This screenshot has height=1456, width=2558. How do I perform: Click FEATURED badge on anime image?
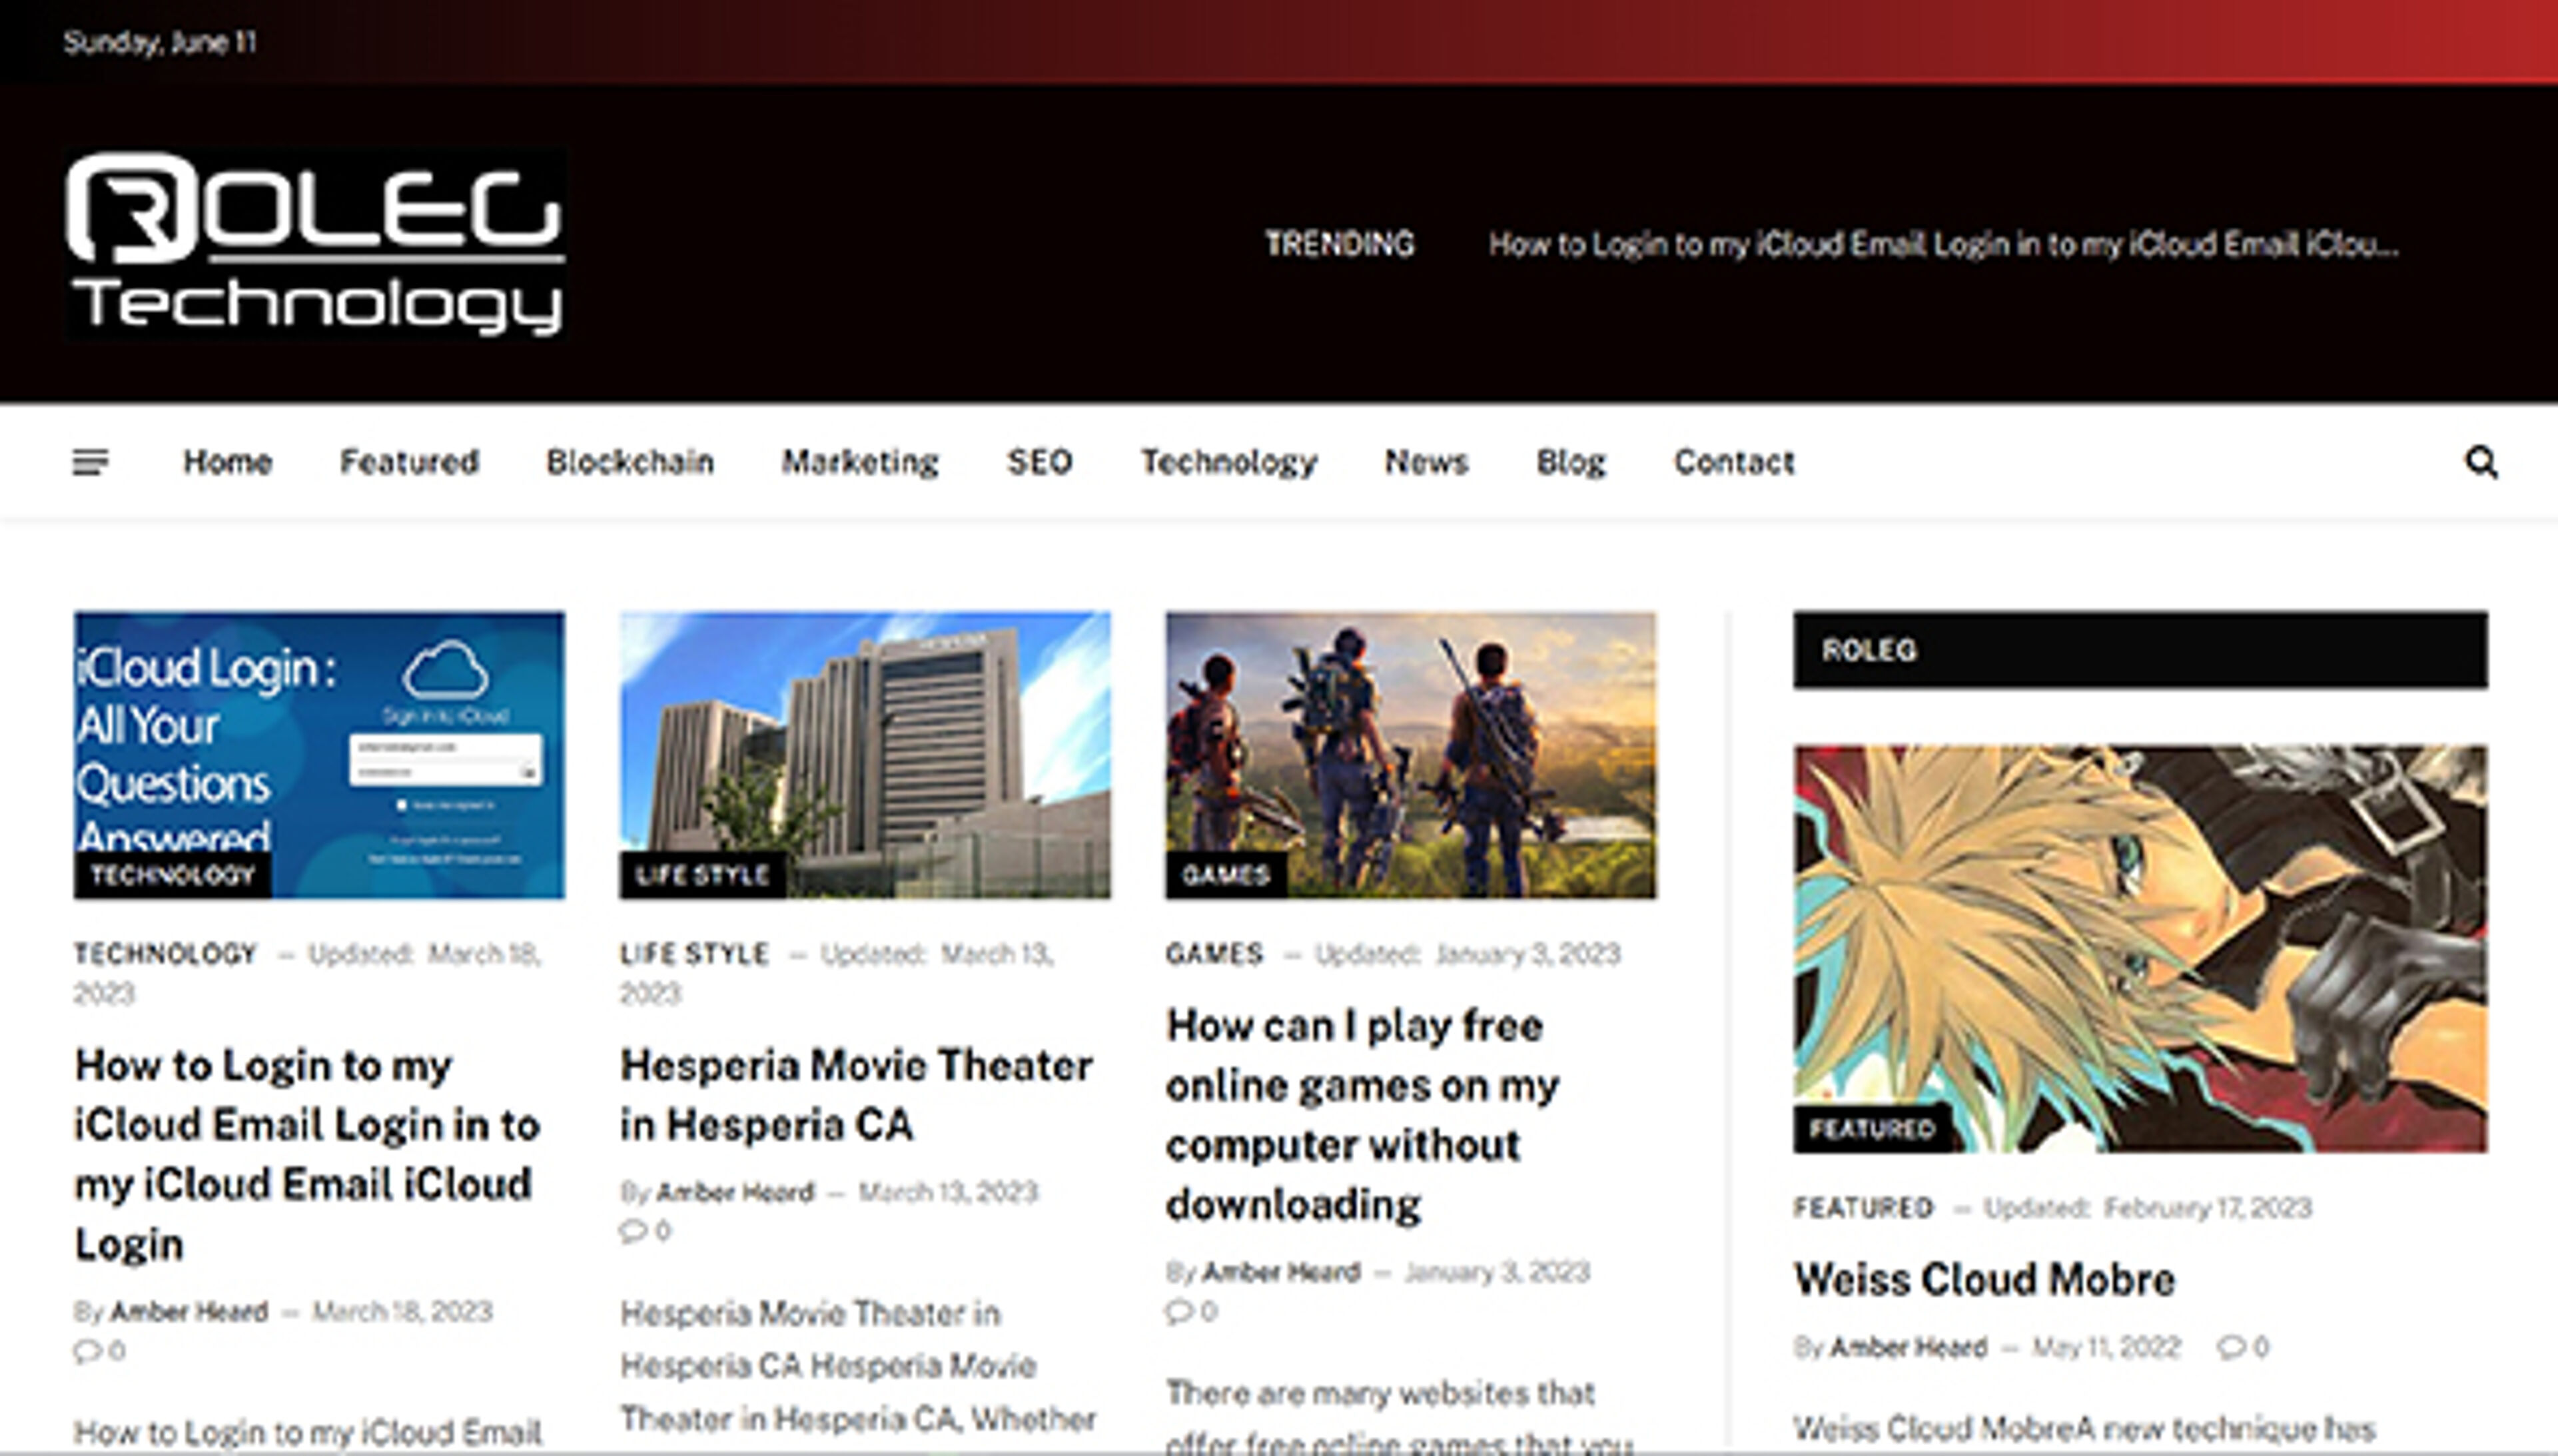[x=1871, y=1129]
